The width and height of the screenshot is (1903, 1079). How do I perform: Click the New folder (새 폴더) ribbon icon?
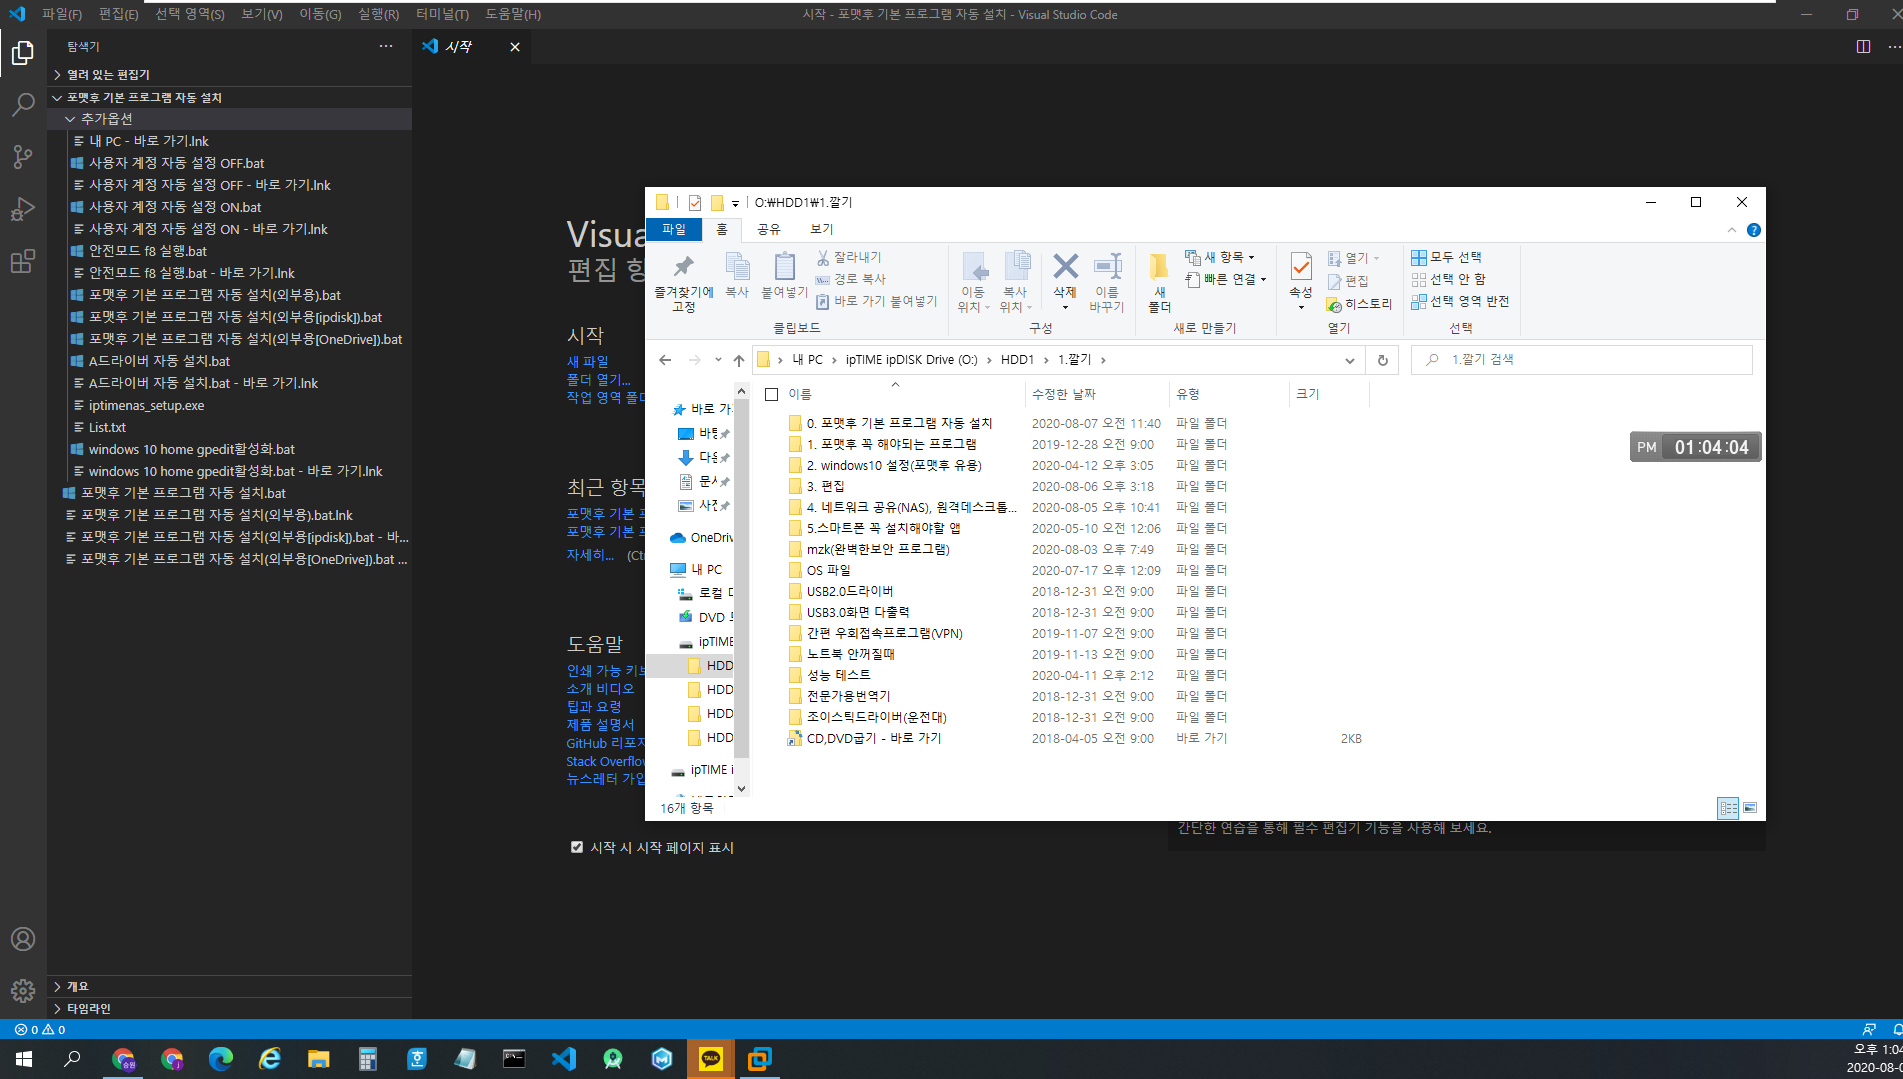(x=1159, y=283)
